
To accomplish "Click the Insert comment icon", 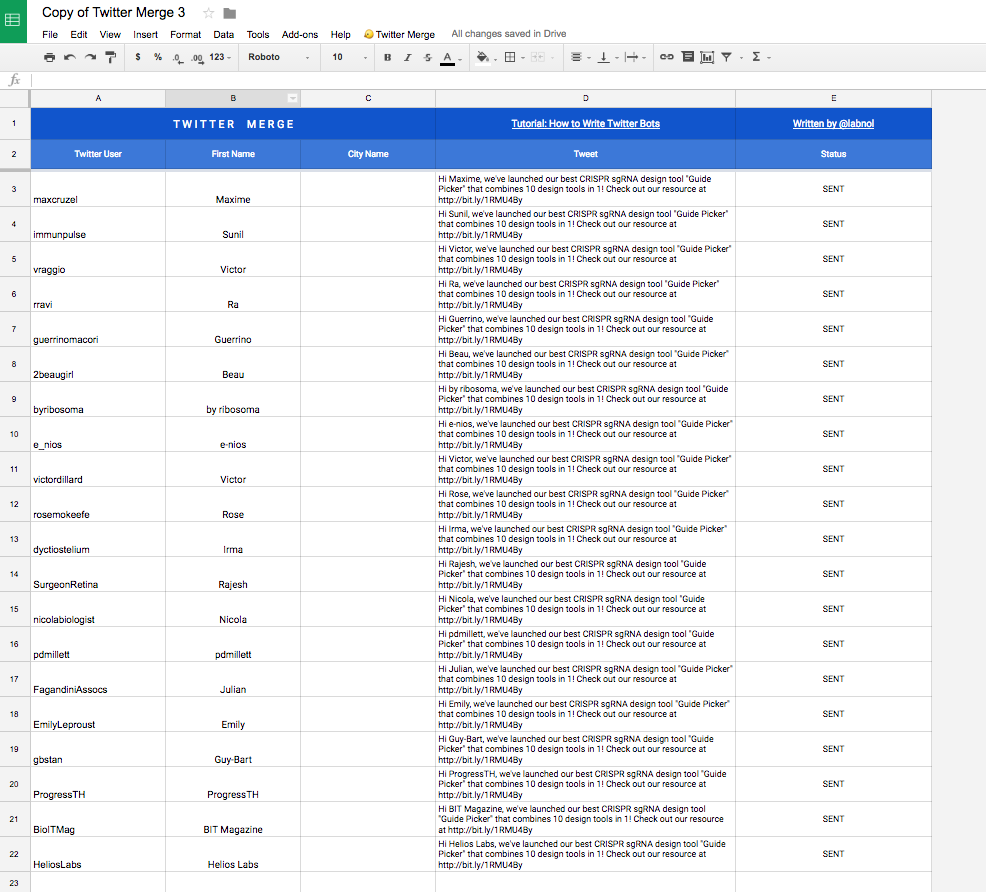I will (688, 57).
